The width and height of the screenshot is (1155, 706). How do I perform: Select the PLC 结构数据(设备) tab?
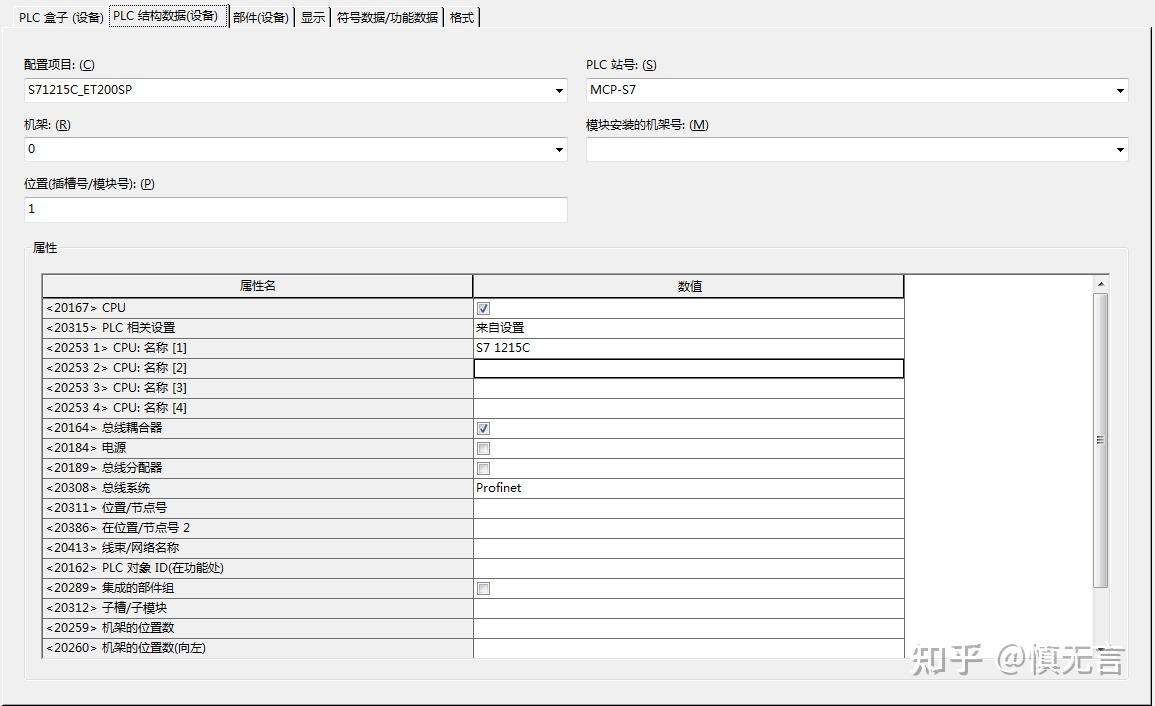coord(169,16)
